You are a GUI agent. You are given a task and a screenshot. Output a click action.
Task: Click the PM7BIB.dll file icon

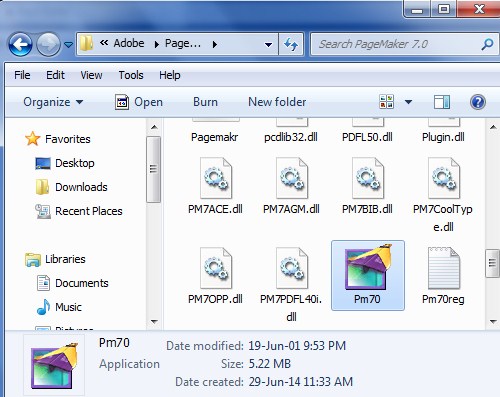pyautogui.click(x=368, y=178)
